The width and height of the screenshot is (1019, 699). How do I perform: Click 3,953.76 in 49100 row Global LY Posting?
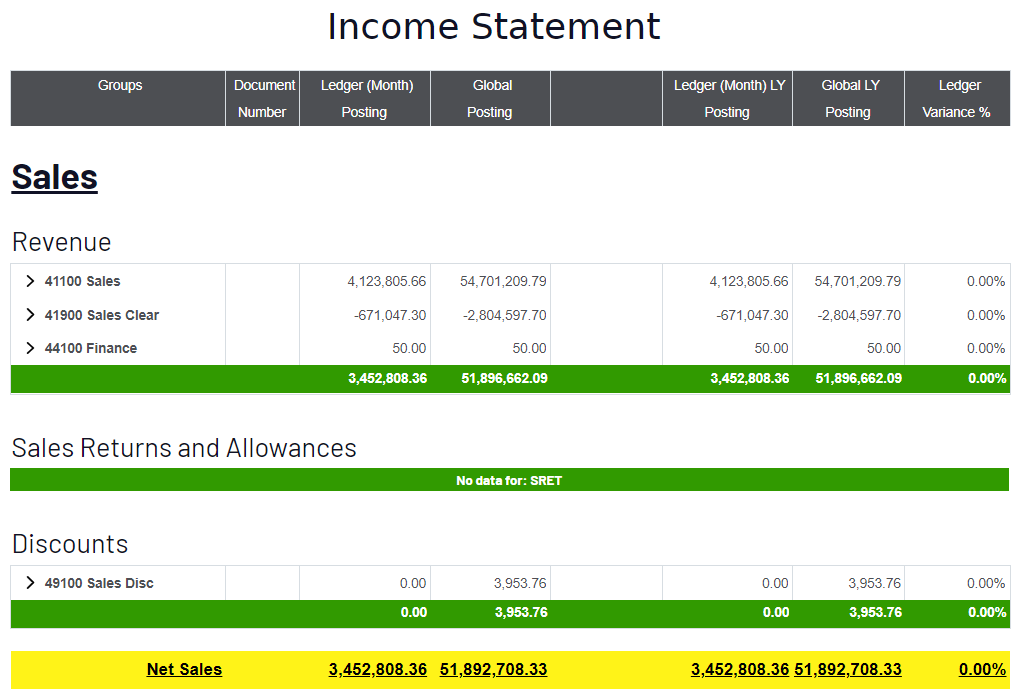point(875,583)
